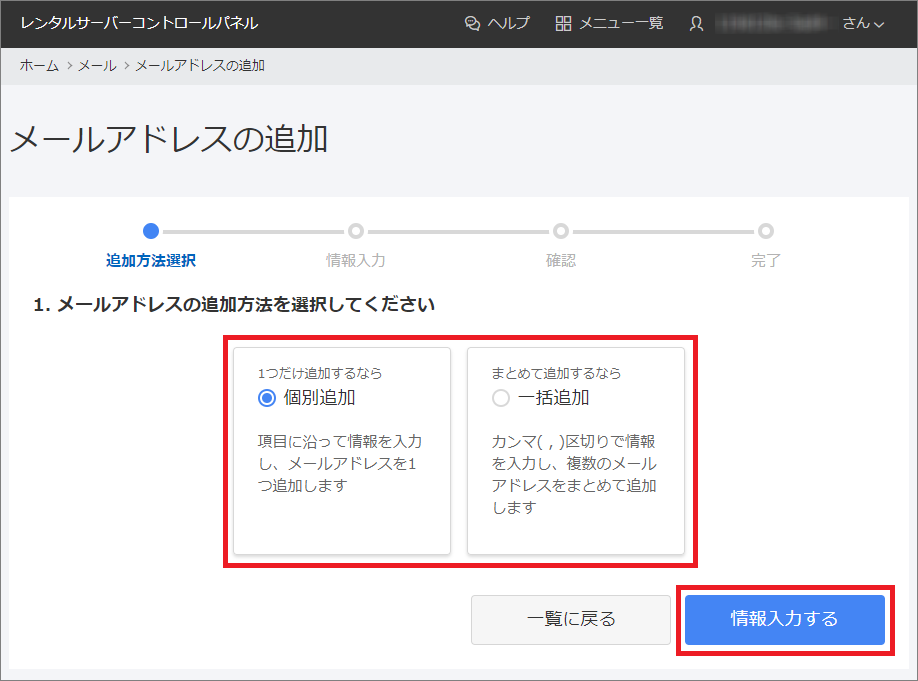Click the 確認 step indicator circle
918x681 pixels.
click(x=561, y=231)
